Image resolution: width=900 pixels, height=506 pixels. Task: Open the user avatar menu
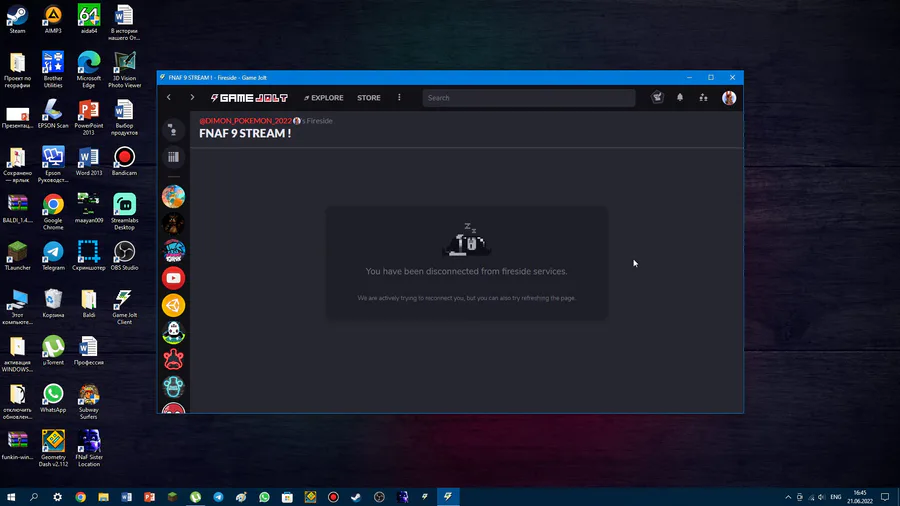[729, 98]
